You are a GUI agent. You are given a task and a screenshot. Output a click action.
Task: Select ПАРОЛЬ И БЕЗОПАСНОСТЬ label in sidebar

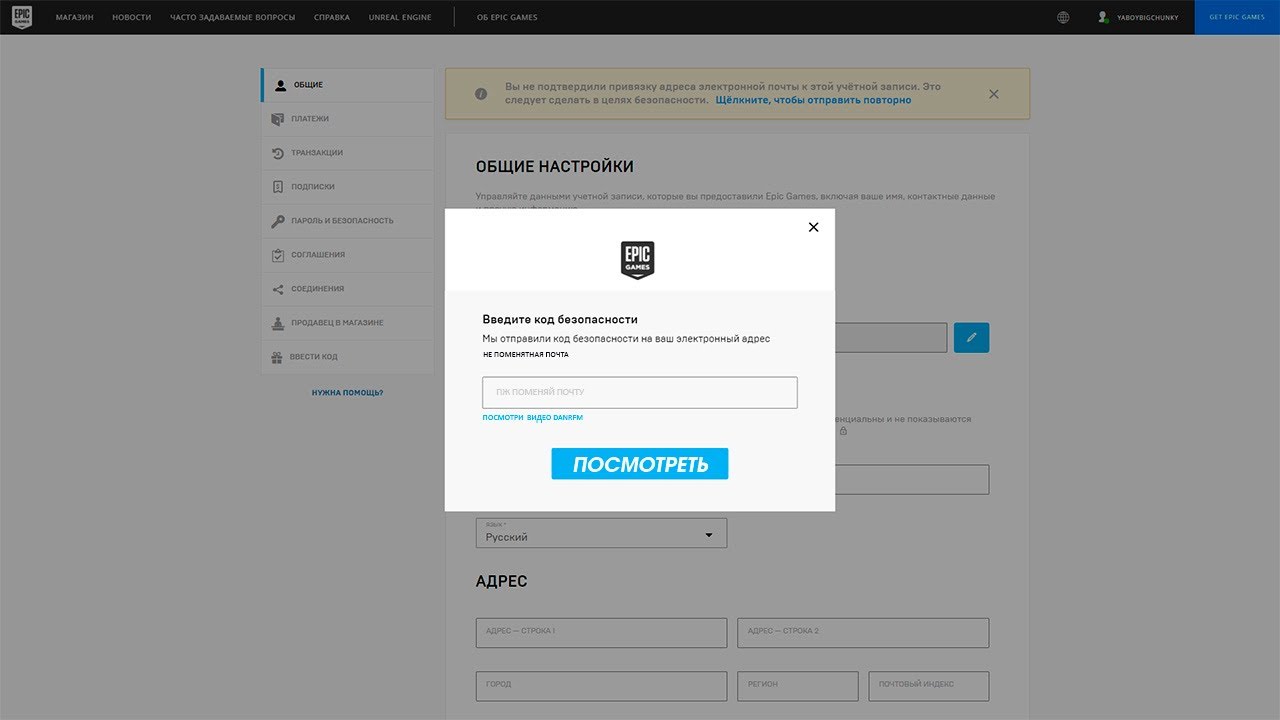coord(342,221)
